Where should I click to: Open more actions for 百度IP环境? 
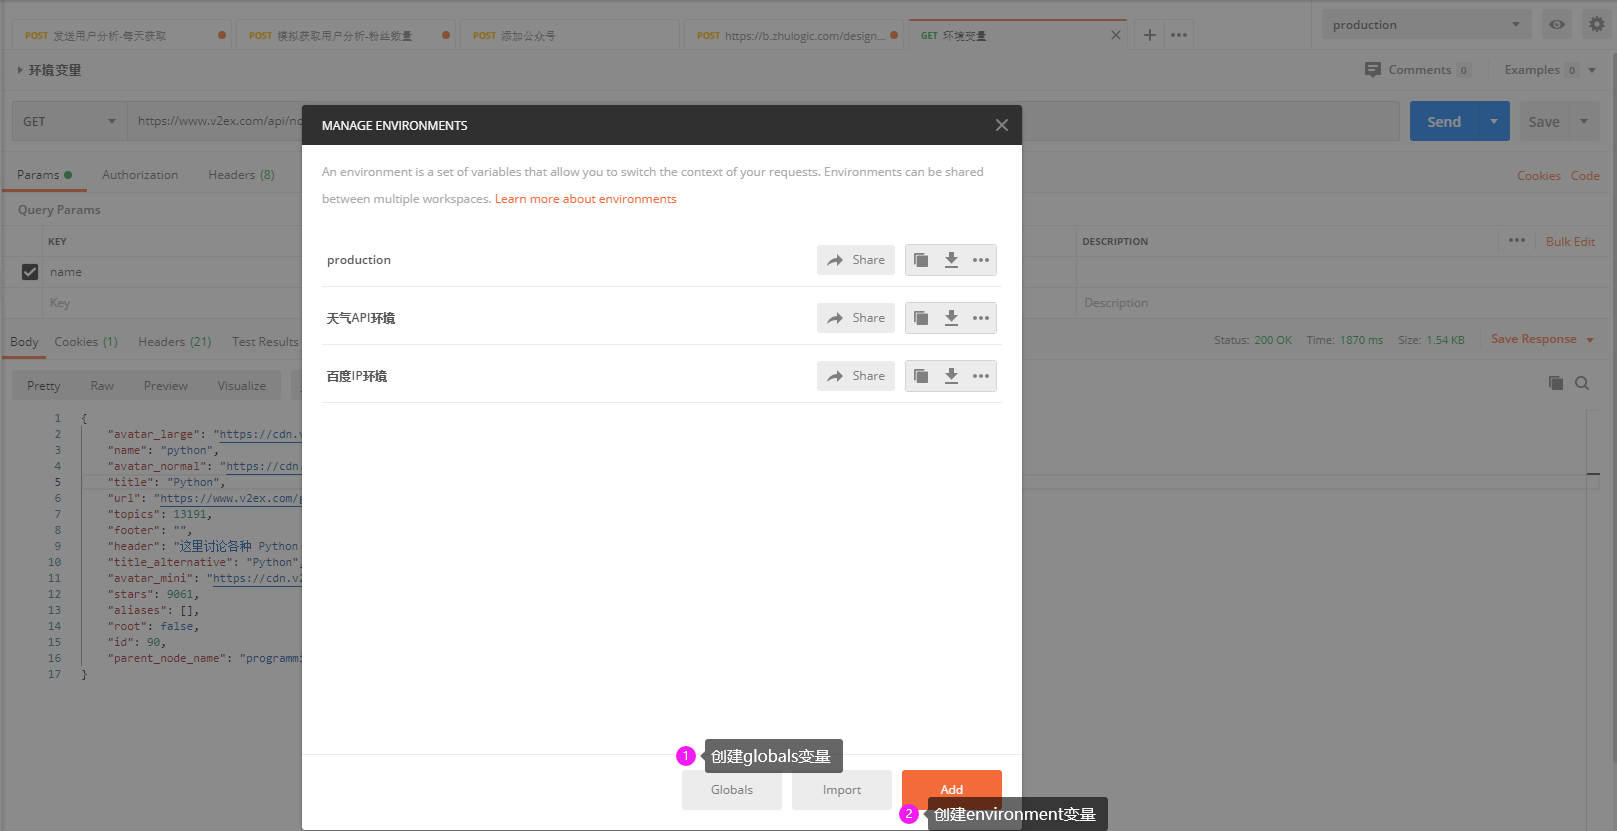981,376
